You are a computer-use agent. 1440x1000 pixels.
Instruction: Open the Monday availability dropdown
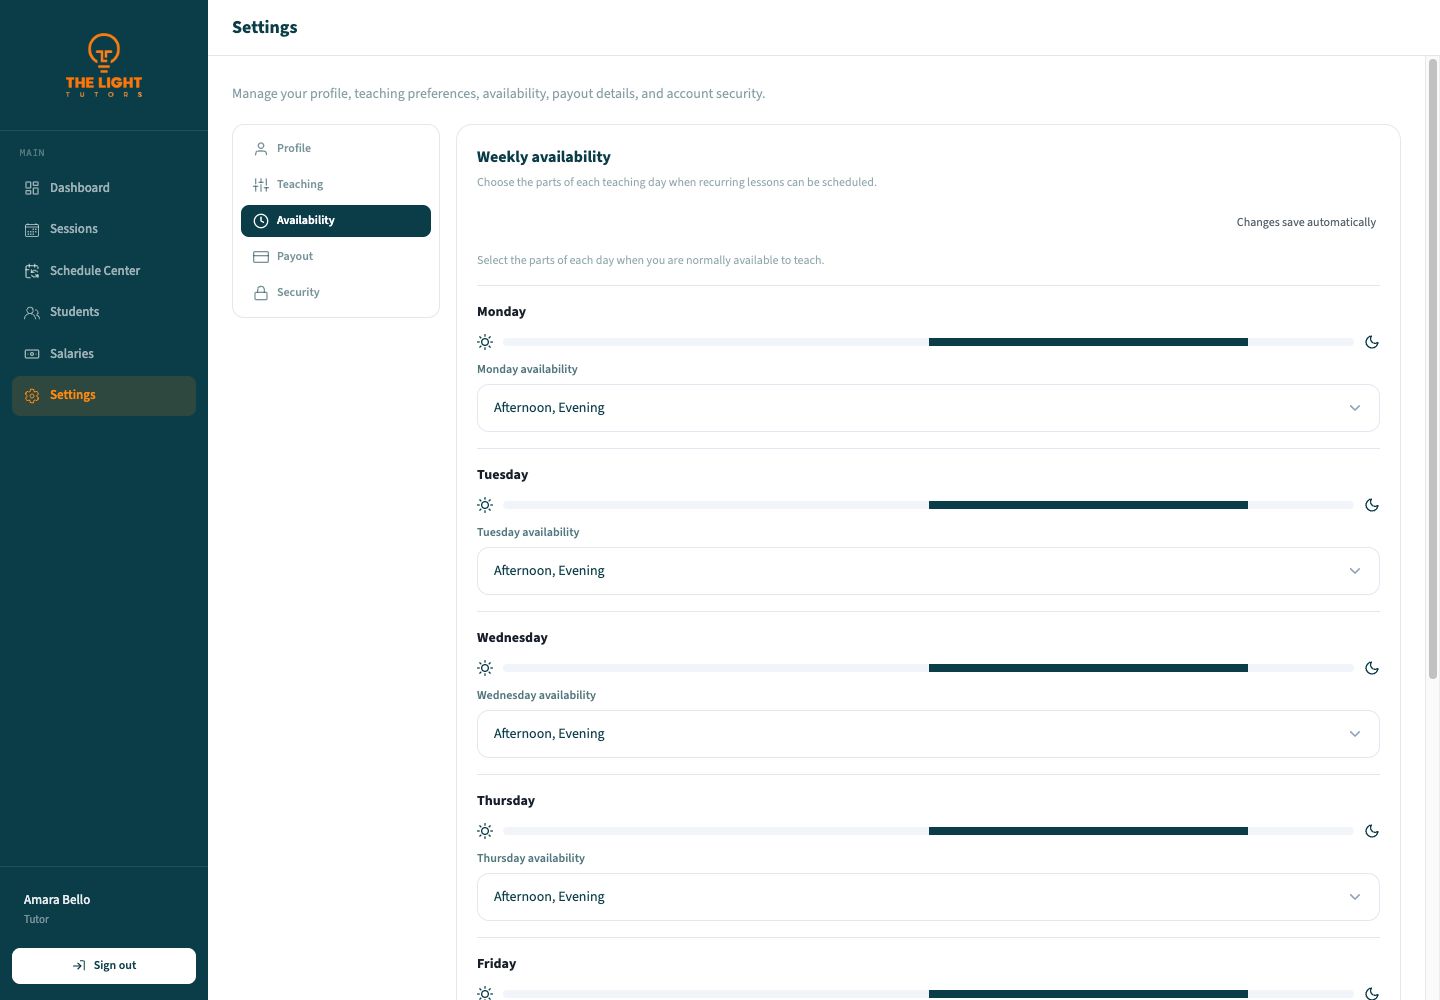tap(928, 408)
